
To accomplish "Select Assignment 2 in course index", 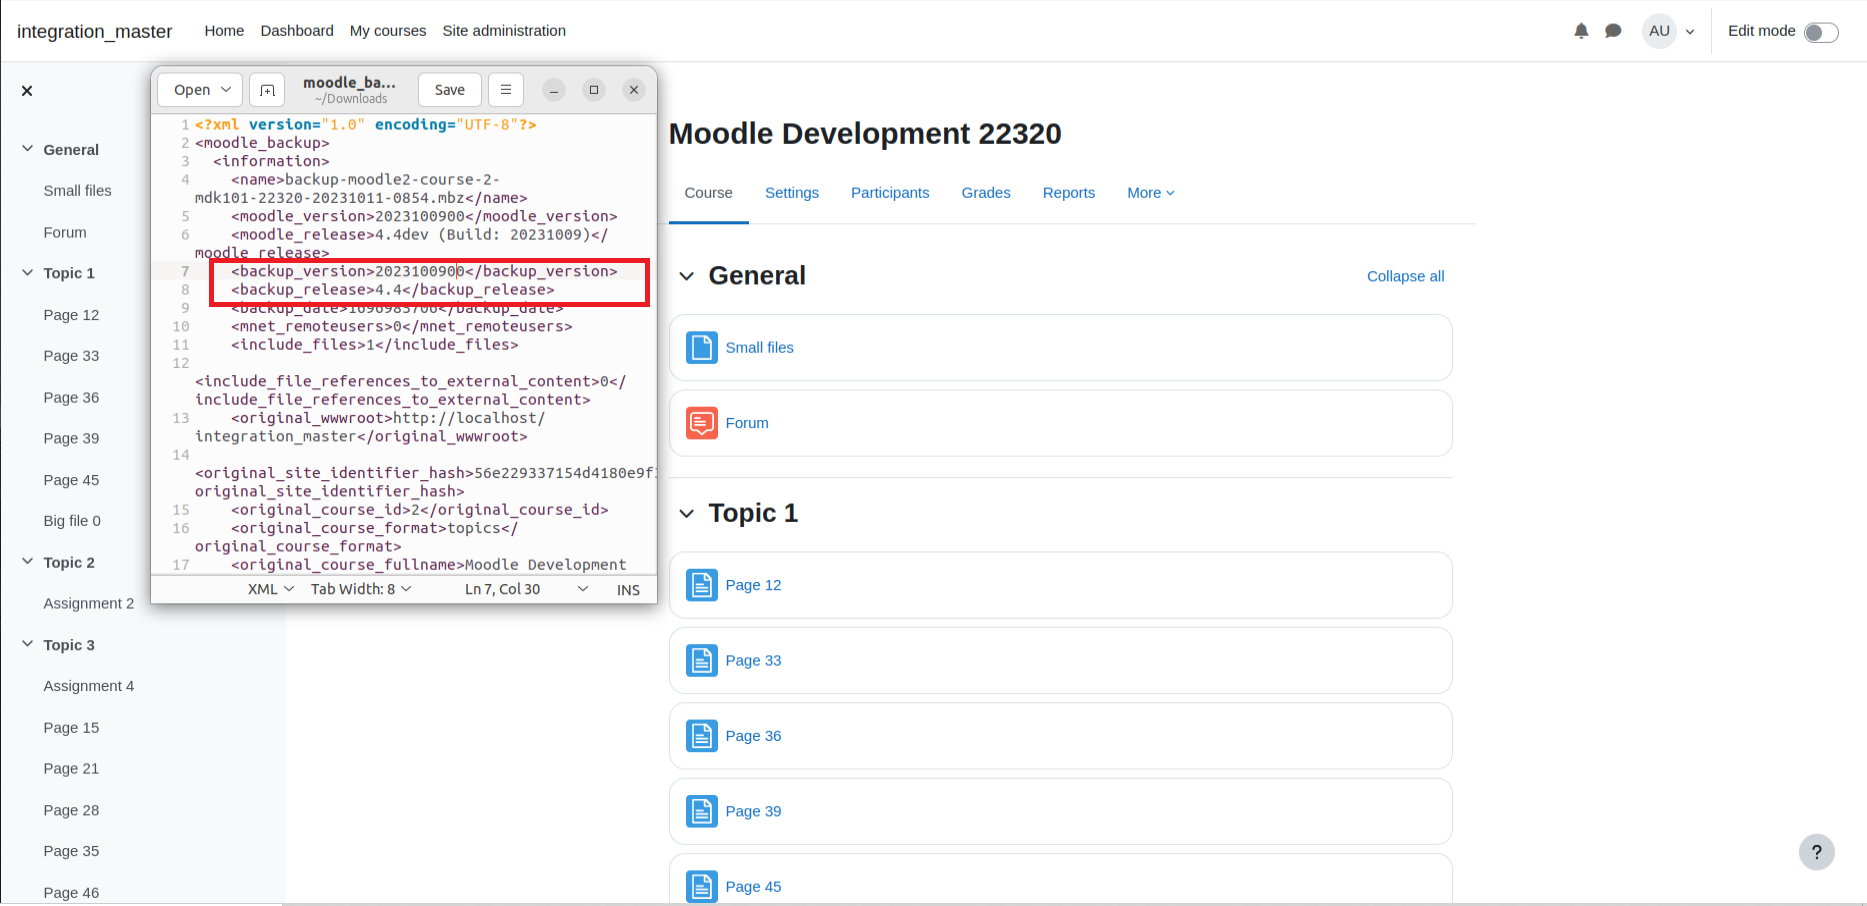I will [x=89, y=604].
